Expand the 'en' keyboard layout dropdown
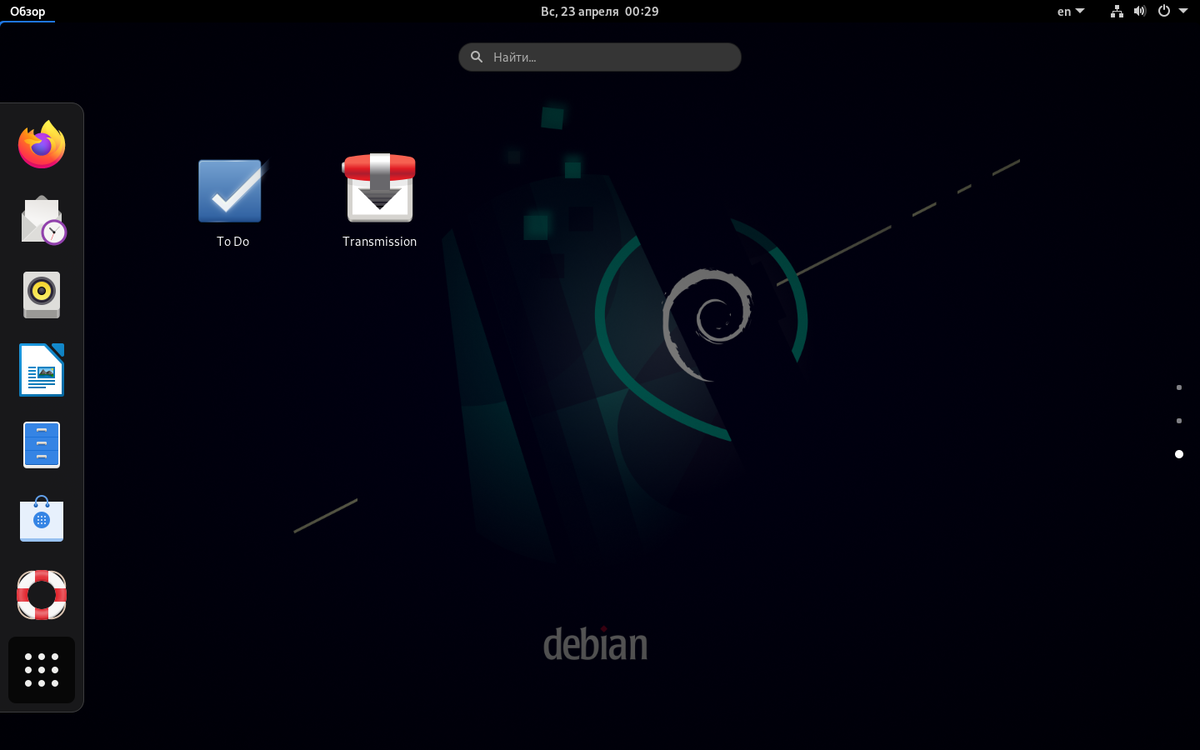This screenshot has height=750, width=1200. [x=1069, y=11]
